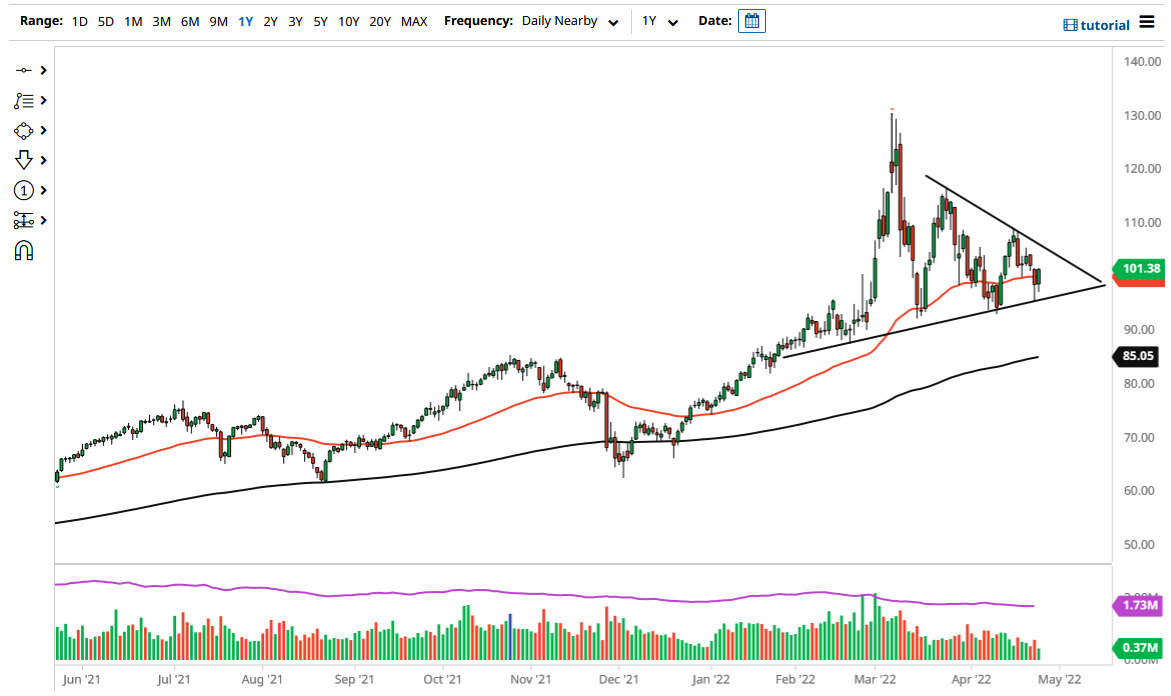Image resolution: width=1171 pixels, height=696 pixels.
Task: Select the arrow annotation tool
Action: (25, 159)
